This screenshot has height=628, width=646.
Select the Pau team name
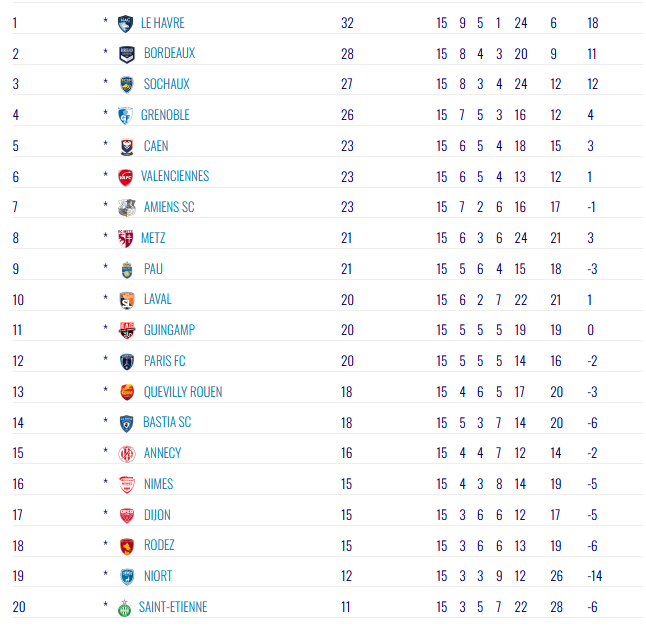pos(153,269)
